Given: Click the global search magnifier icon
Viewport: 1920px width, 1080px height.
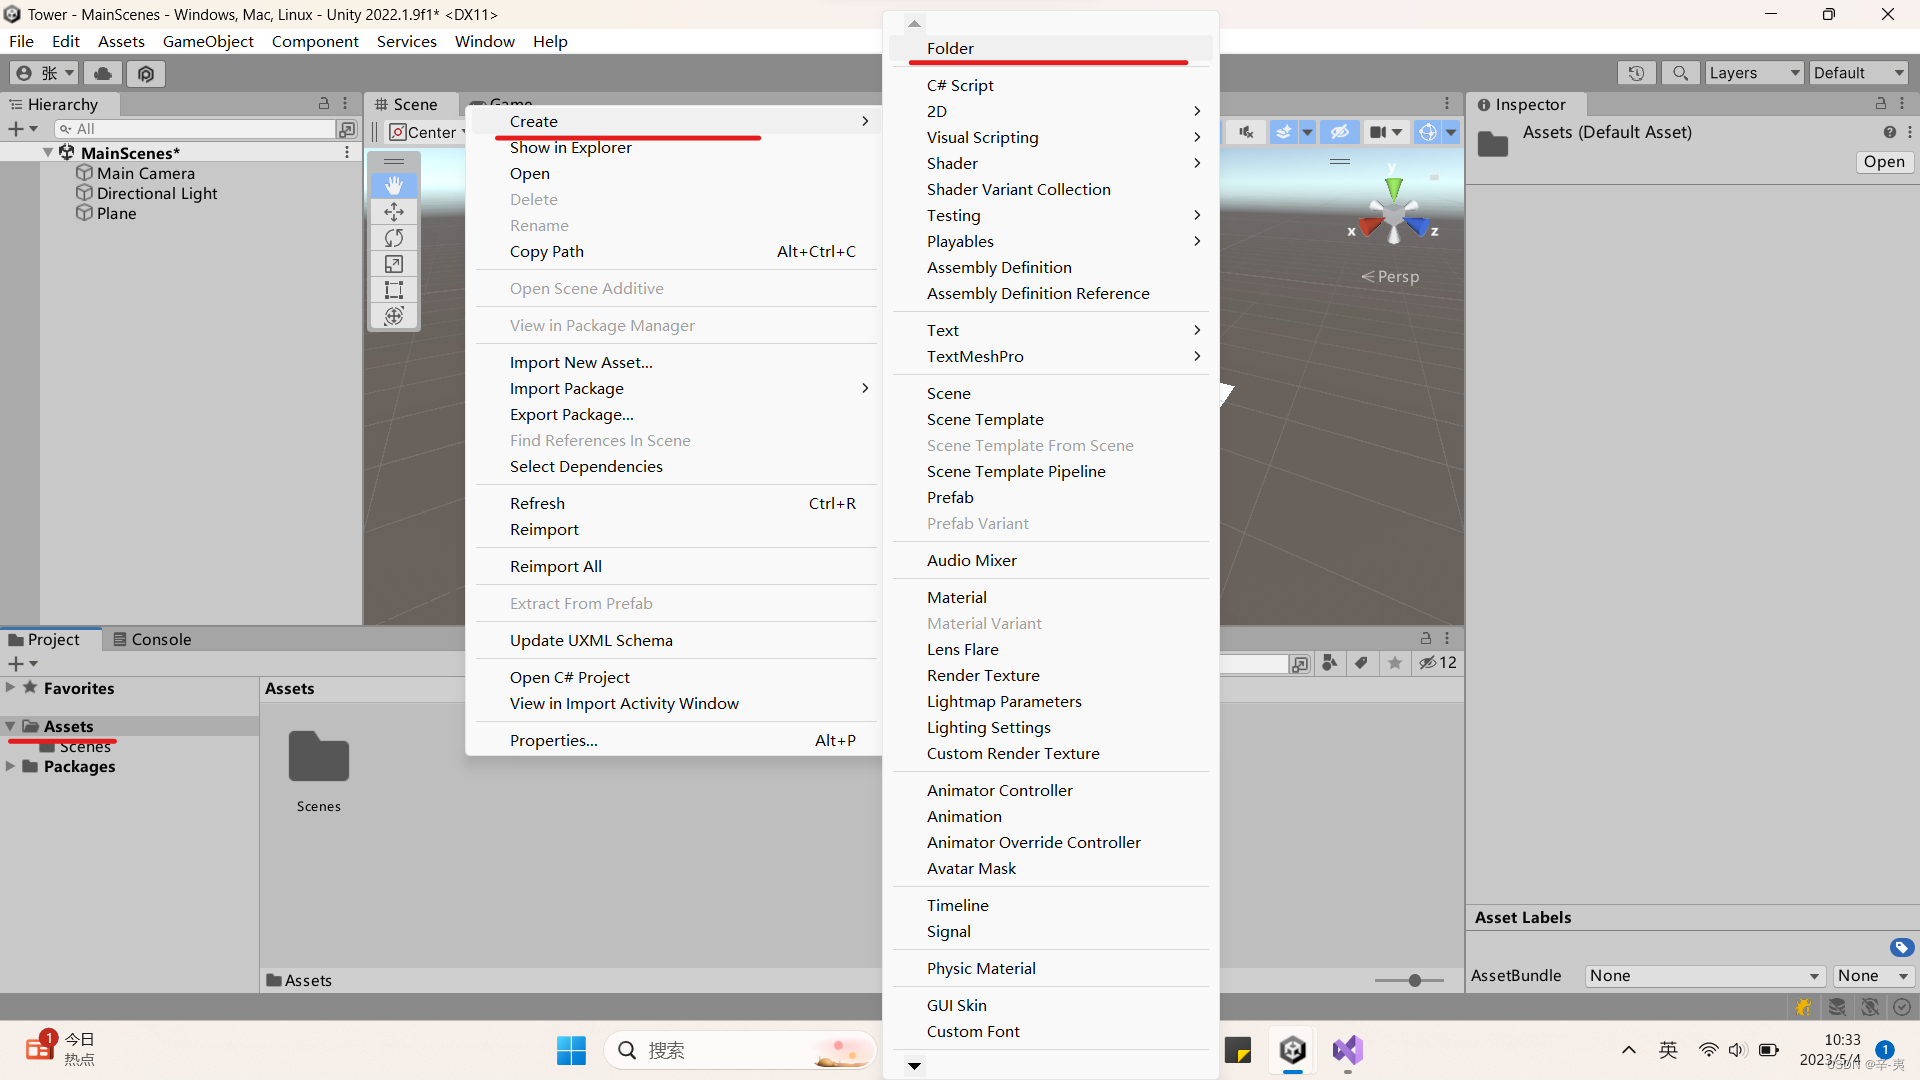Looking at the screenshot, I should click(1680, 73).
